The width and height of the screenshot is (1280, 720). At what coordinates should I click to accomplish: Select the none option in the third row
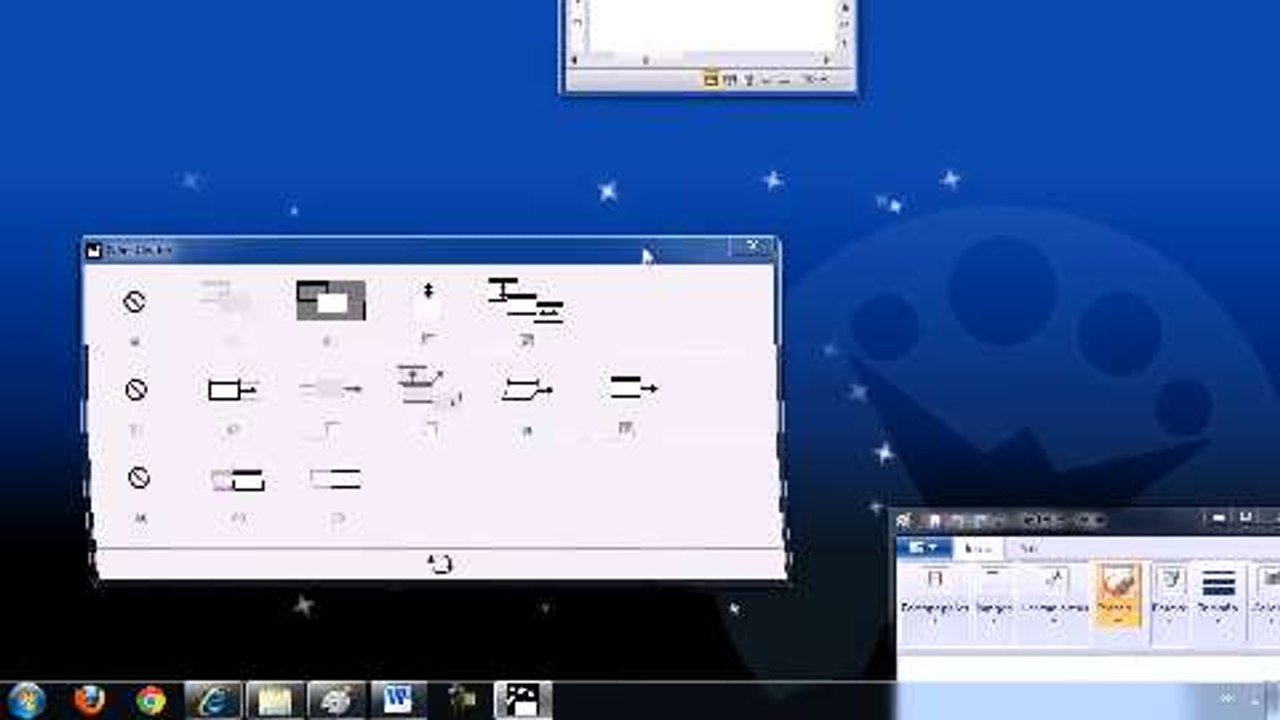point(139,478)
